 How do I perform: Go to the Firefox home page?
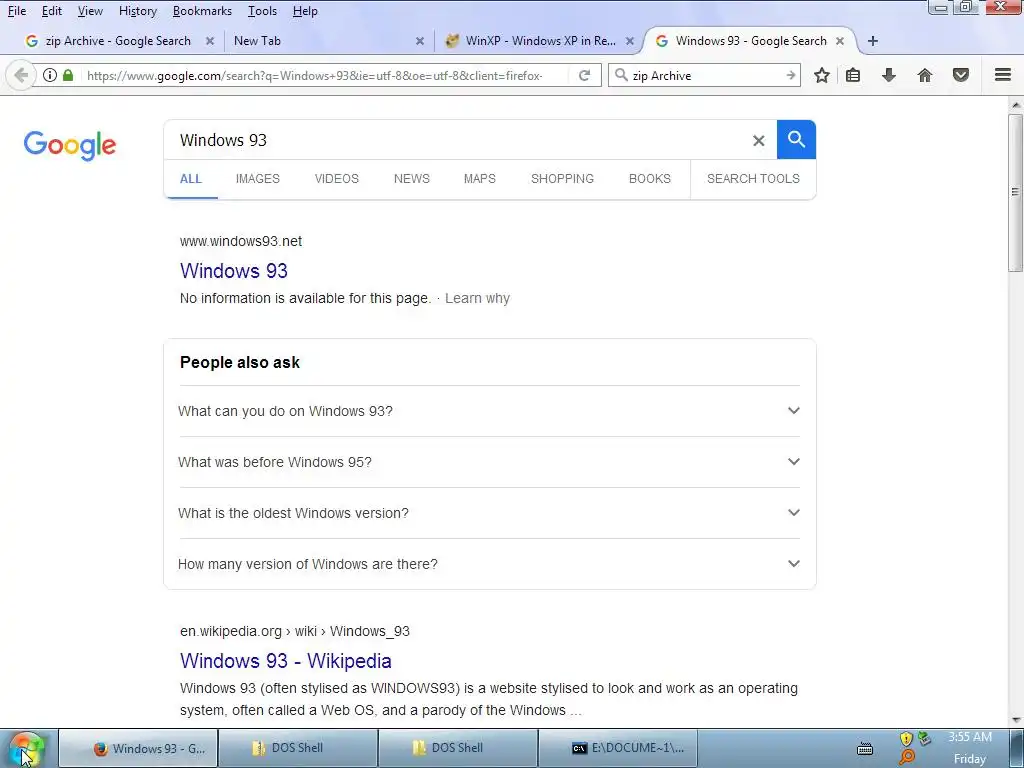[925, 75]
